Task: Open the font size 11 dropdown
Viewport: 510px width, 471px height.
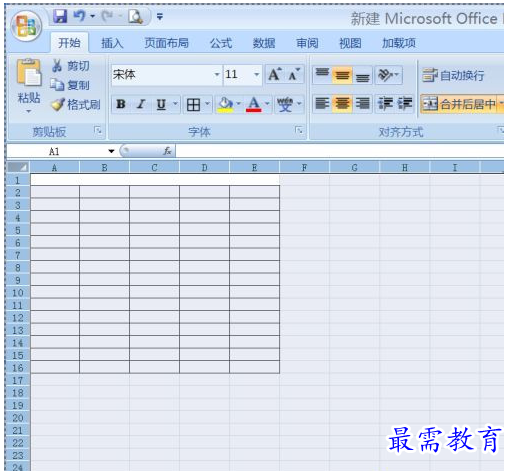Action: (x=256, y=75)
